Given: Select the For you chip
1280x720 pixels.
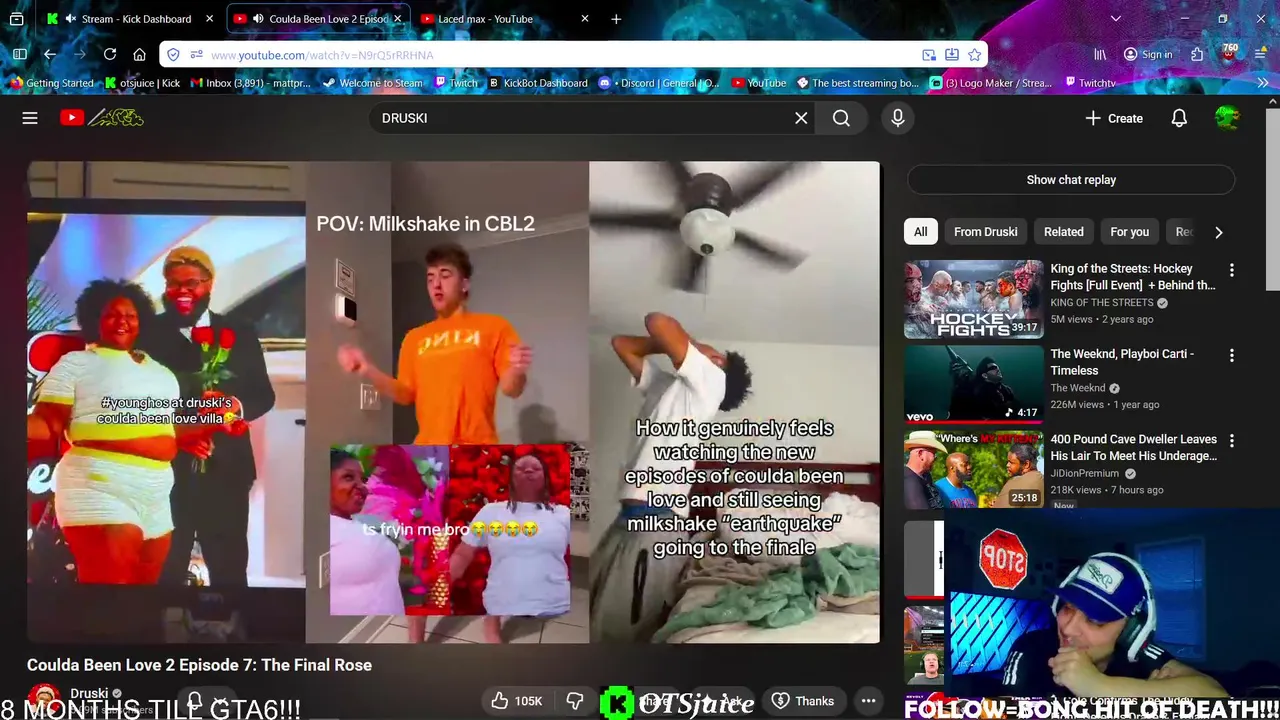Looking at the screenshot, I should pyautogui.click(x=1129, y=232).
